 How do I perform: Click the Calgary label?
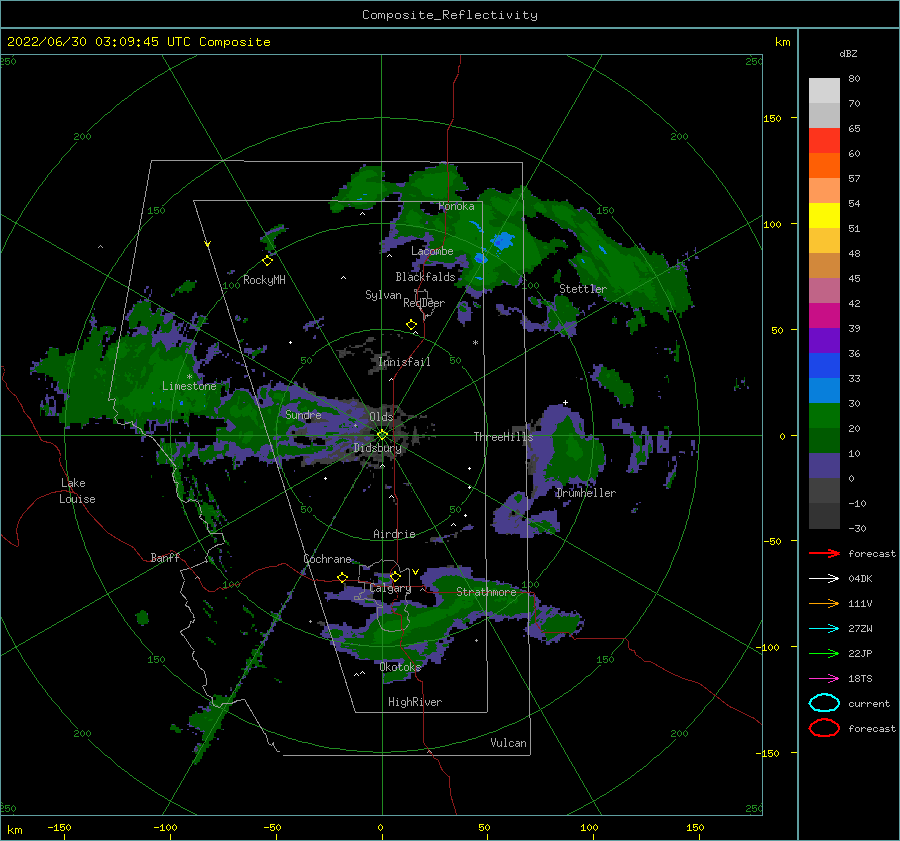[390, 588]
